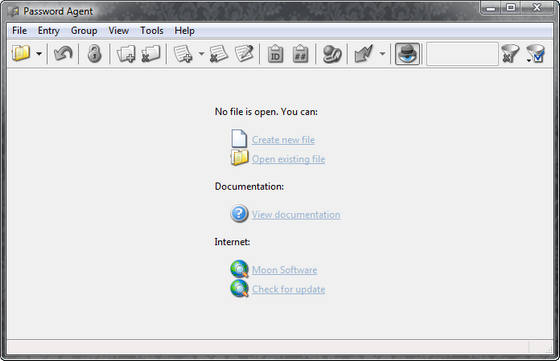Screen dimensions: 560x361
Task: Click the Check for update link
Action: (x=289, y=289)
